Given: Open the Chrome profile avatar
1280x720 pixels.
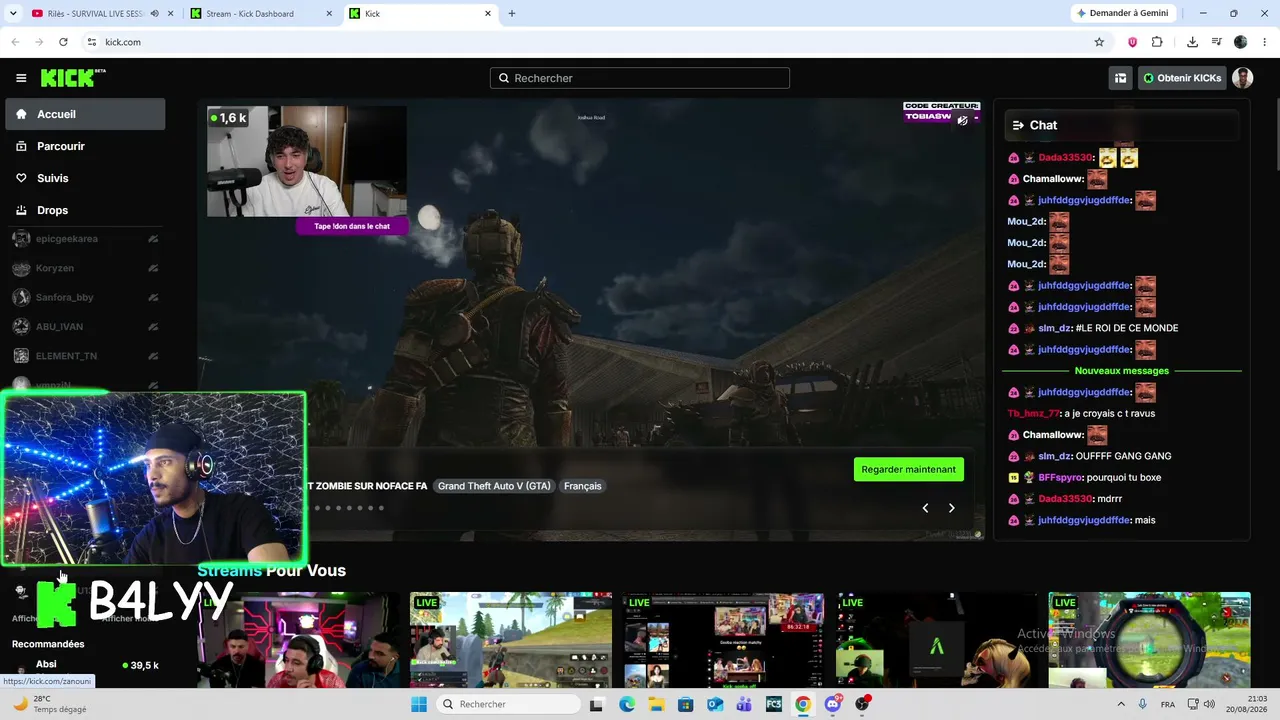Looking at the screenshot, I should (x=1241, y=42).
